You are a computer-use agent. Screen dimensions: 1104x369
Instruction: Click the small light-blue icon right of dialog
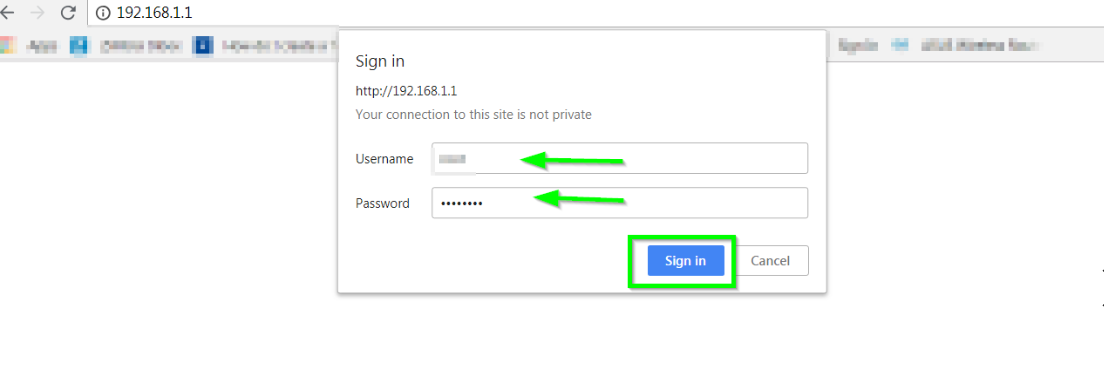899,46
